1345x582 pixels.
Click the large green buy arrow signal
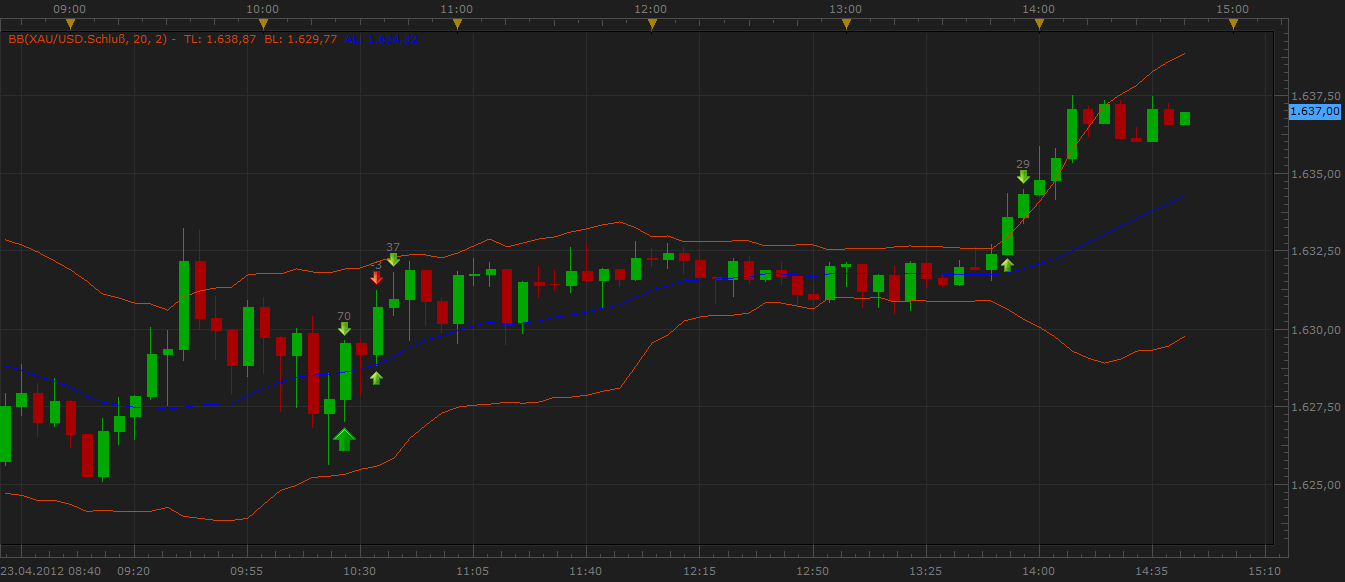pos(344,439)
